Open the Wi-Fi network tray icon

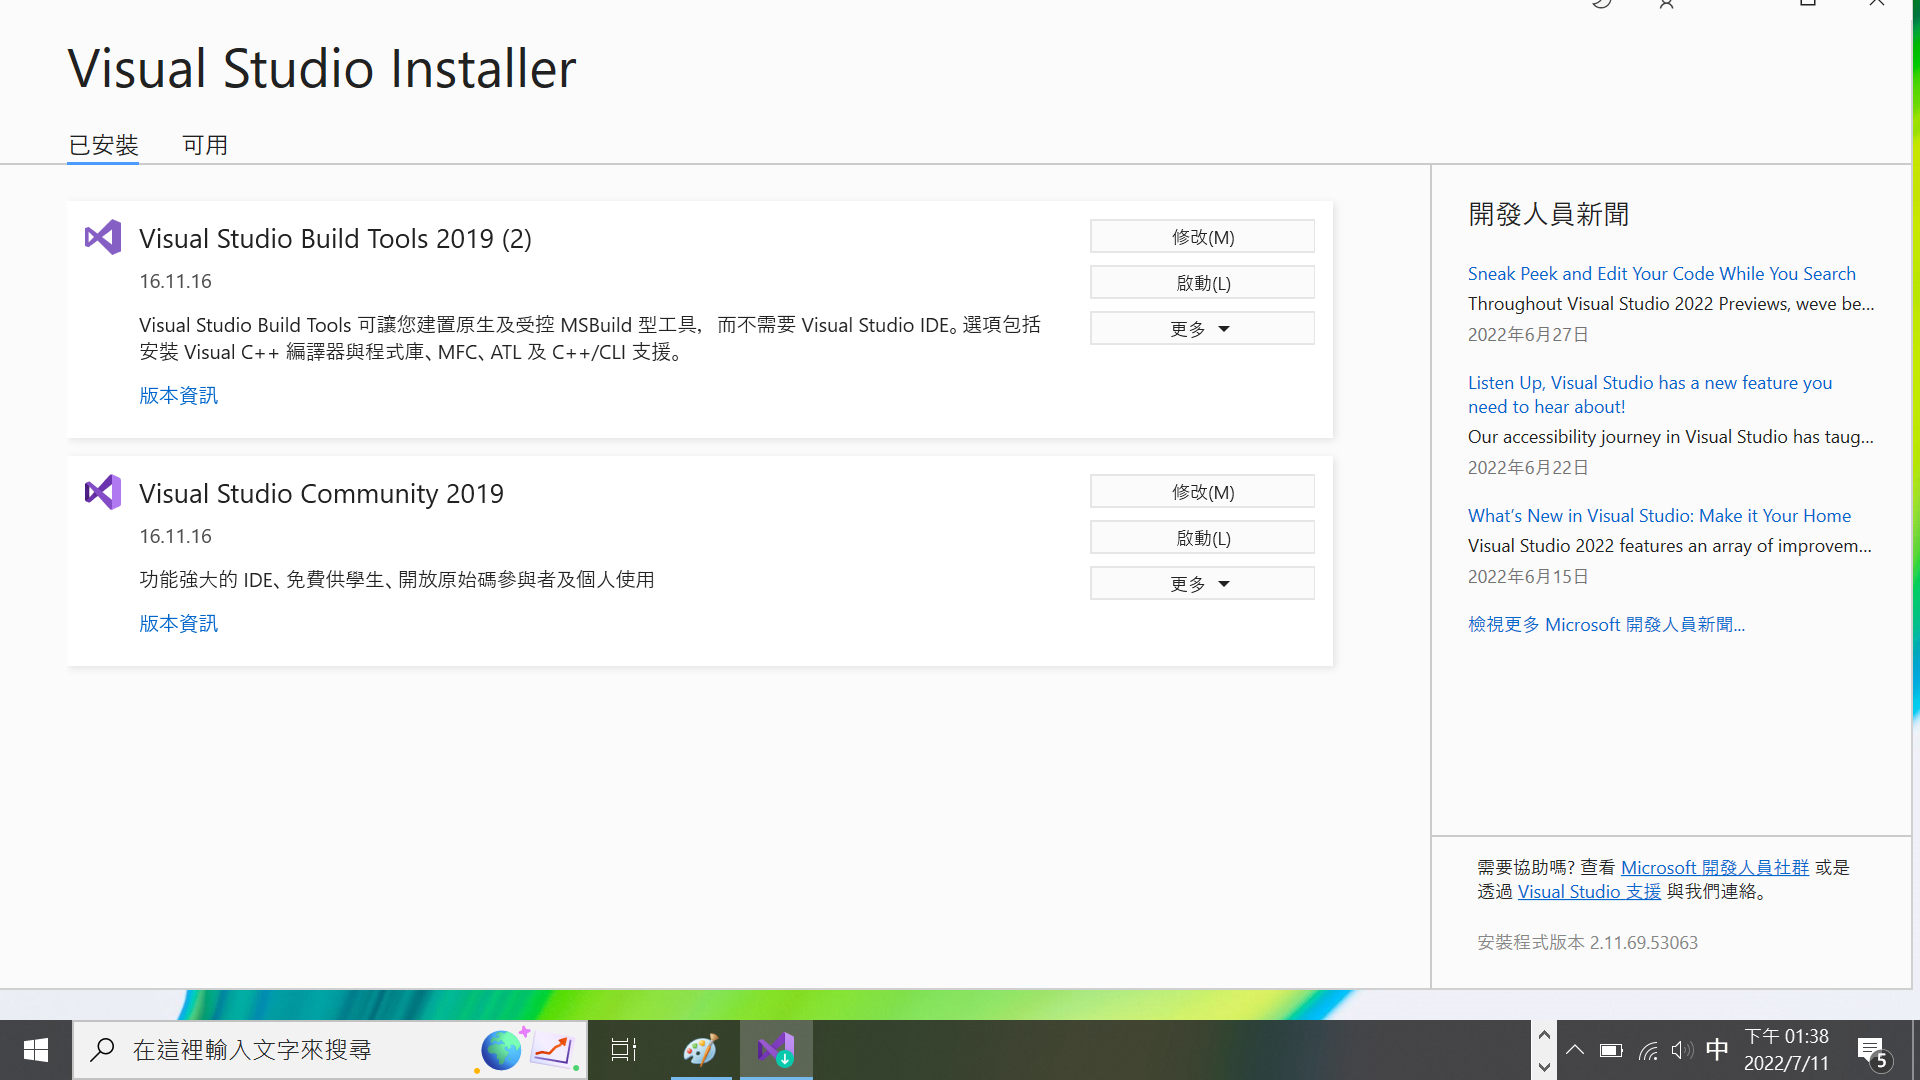1648,1050
